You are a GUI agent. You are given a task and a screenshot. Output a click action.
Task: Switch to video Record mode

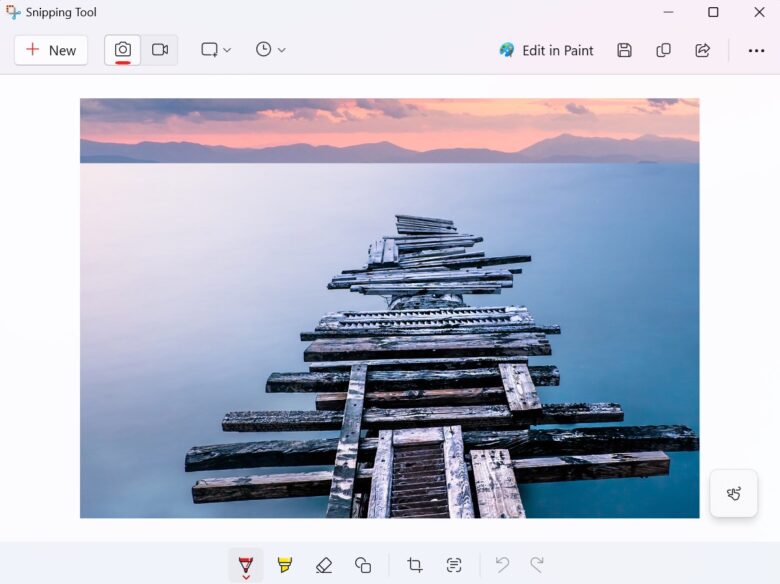click(160, 50)
